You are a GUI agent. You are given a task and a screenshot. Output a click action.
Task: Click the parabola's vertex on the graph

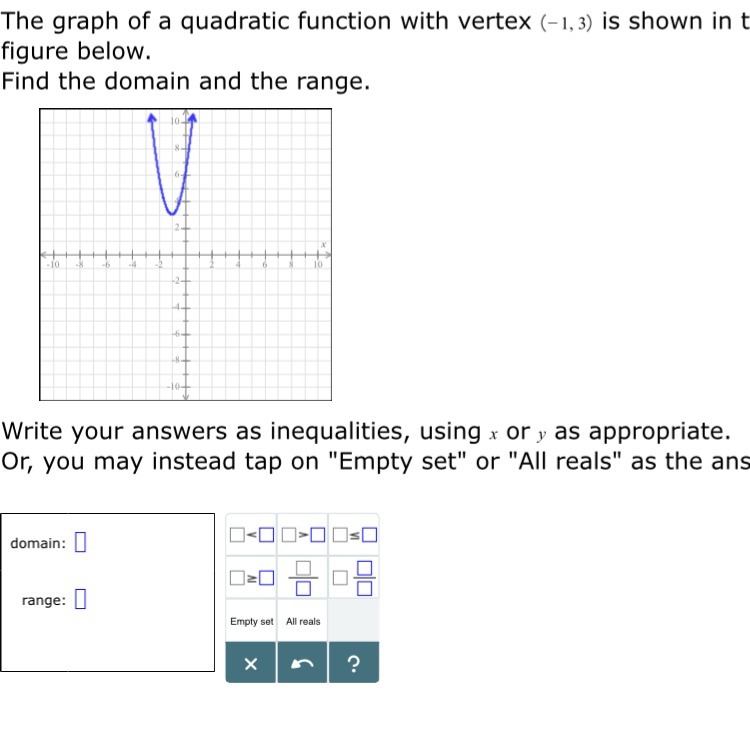point(172,214)
